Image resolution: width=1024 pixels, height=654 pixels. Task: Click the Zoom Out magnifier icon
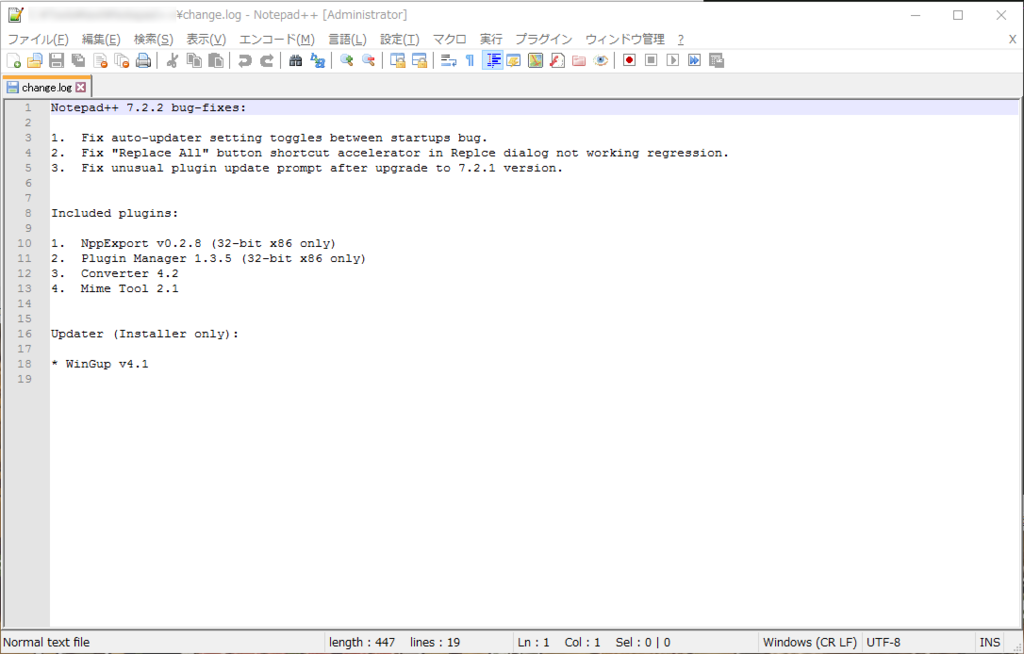(x=368, y=61)
